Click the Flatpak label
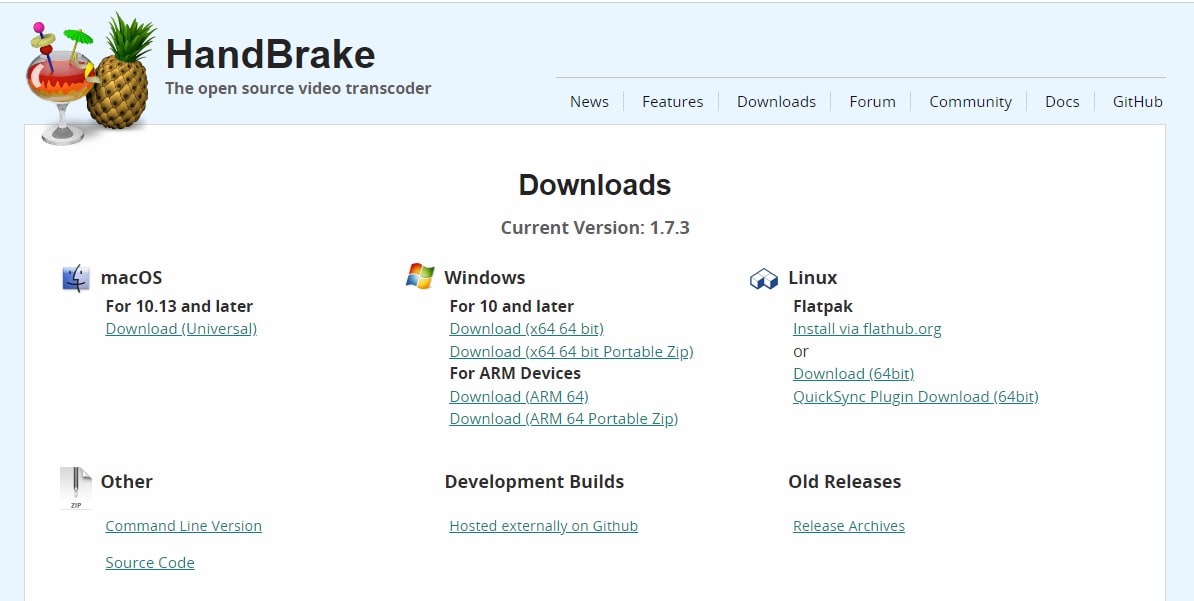Screen dimensions: 1194x601 (x=822, y=307)
